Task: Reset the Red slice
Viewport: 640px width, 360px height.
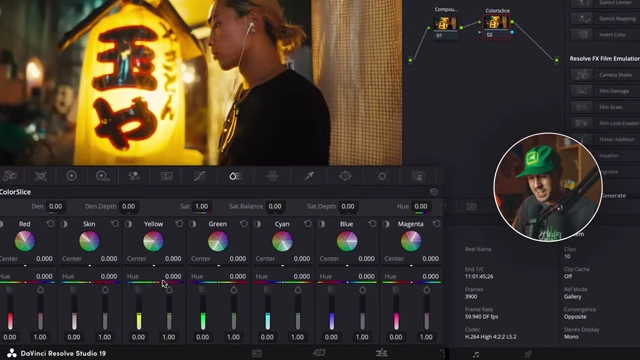Action: (50, 224)
